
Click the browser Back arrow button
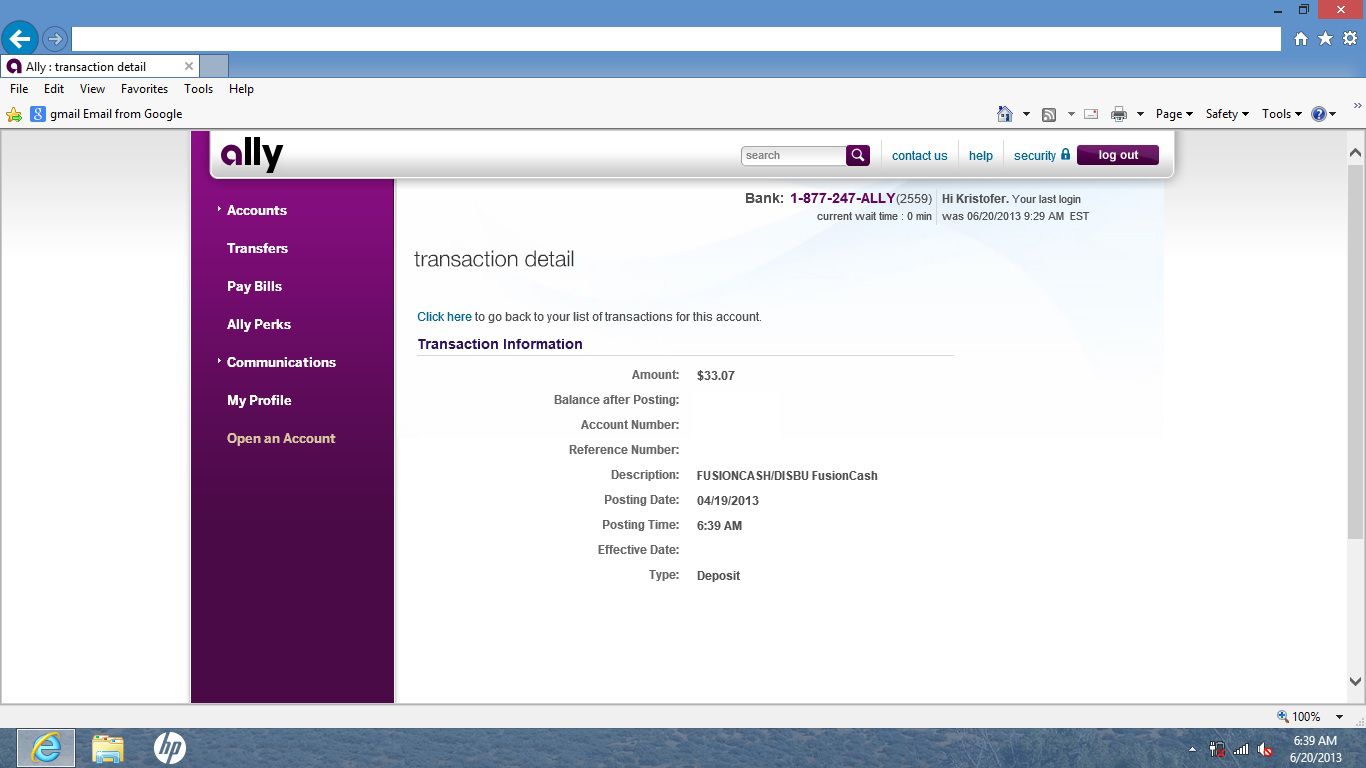pyautogui.click(x=19, y=39)
